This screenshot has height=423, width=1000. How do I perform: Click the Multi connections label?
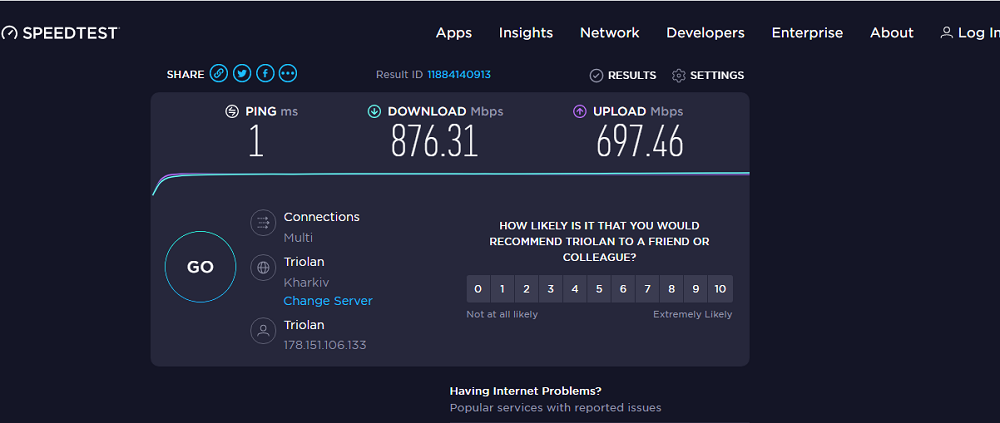tap(298, 237)
